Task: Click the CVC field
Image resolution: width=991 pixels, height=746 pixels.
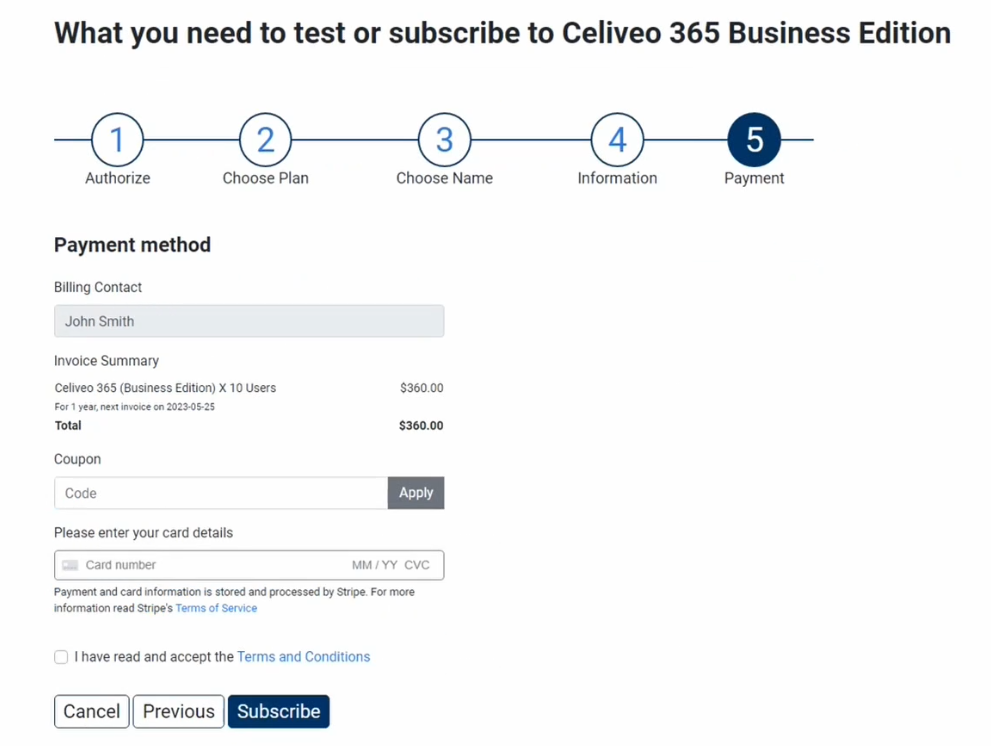Action: pos(417,565)
